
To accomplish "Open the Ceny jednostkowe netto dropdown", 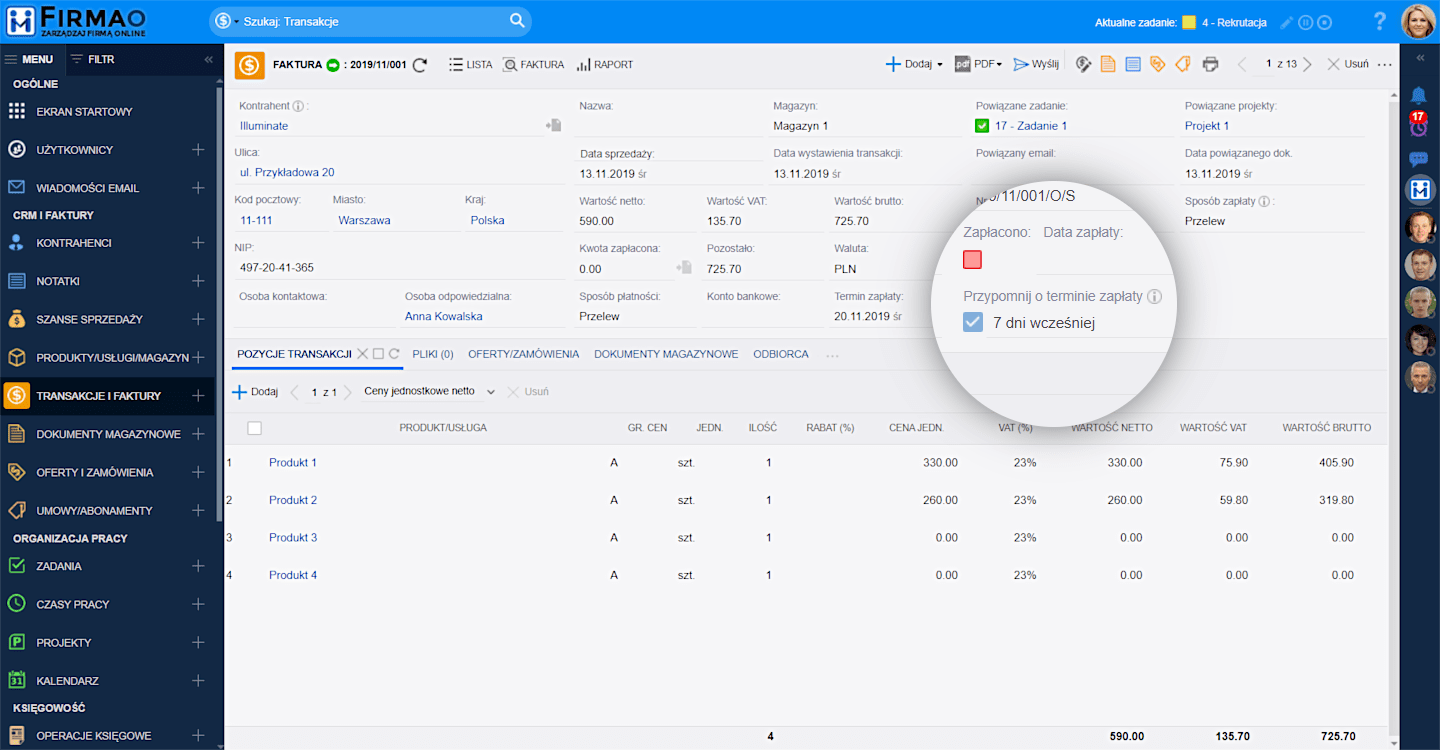I will click(x=430, y=391).
